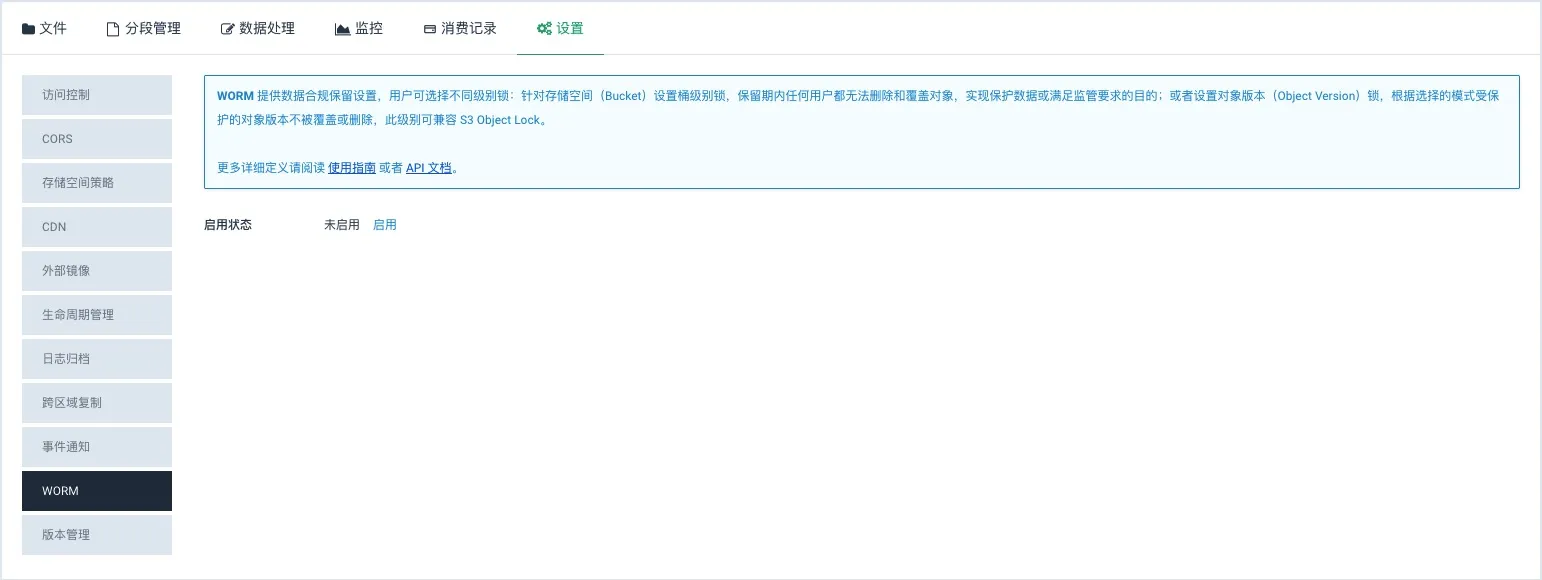Select 版本管理 in the sidebar
This screenshot has width=1542, height=580.
tap(97, 535)
